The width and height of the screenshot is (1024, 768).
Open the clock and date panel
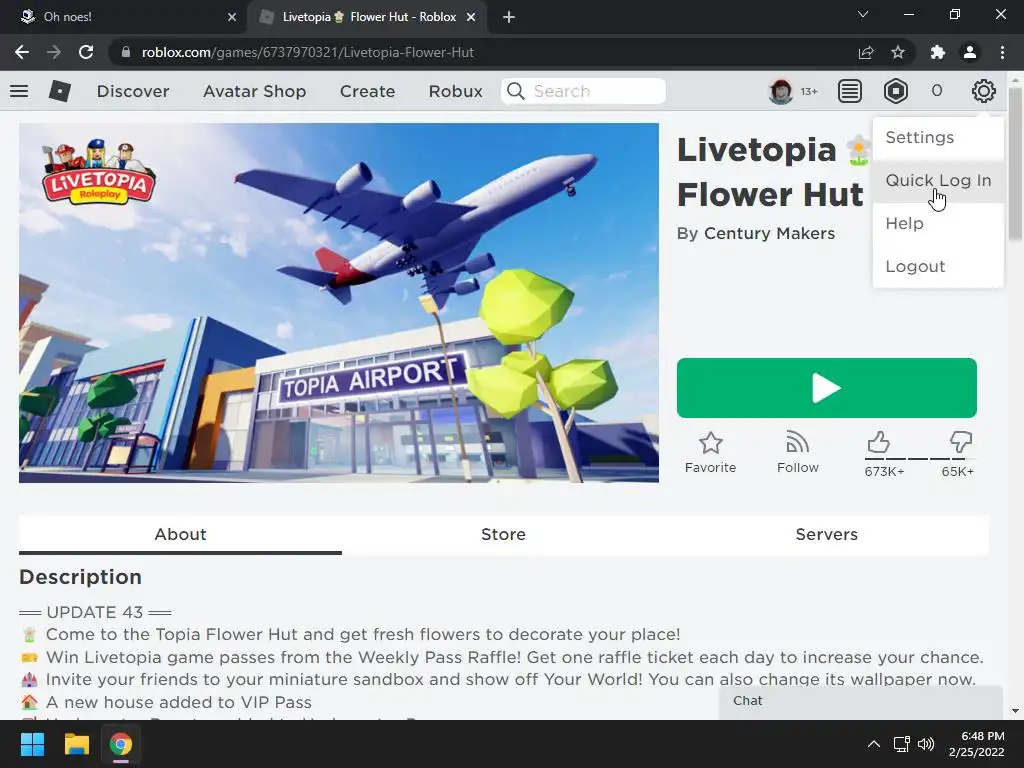(x=976, y=744)
